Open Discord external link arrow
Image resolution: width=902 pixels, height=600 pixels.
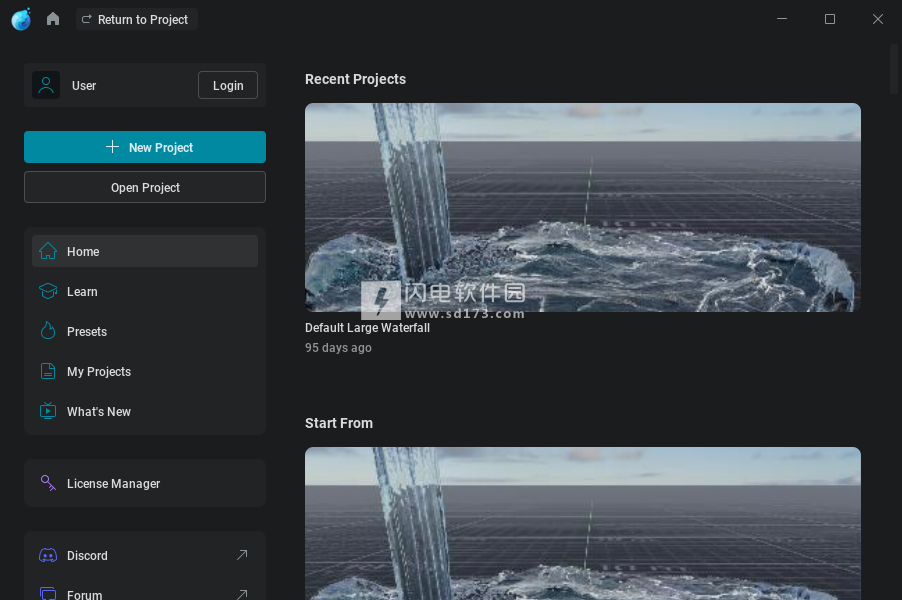click(241, 555)
